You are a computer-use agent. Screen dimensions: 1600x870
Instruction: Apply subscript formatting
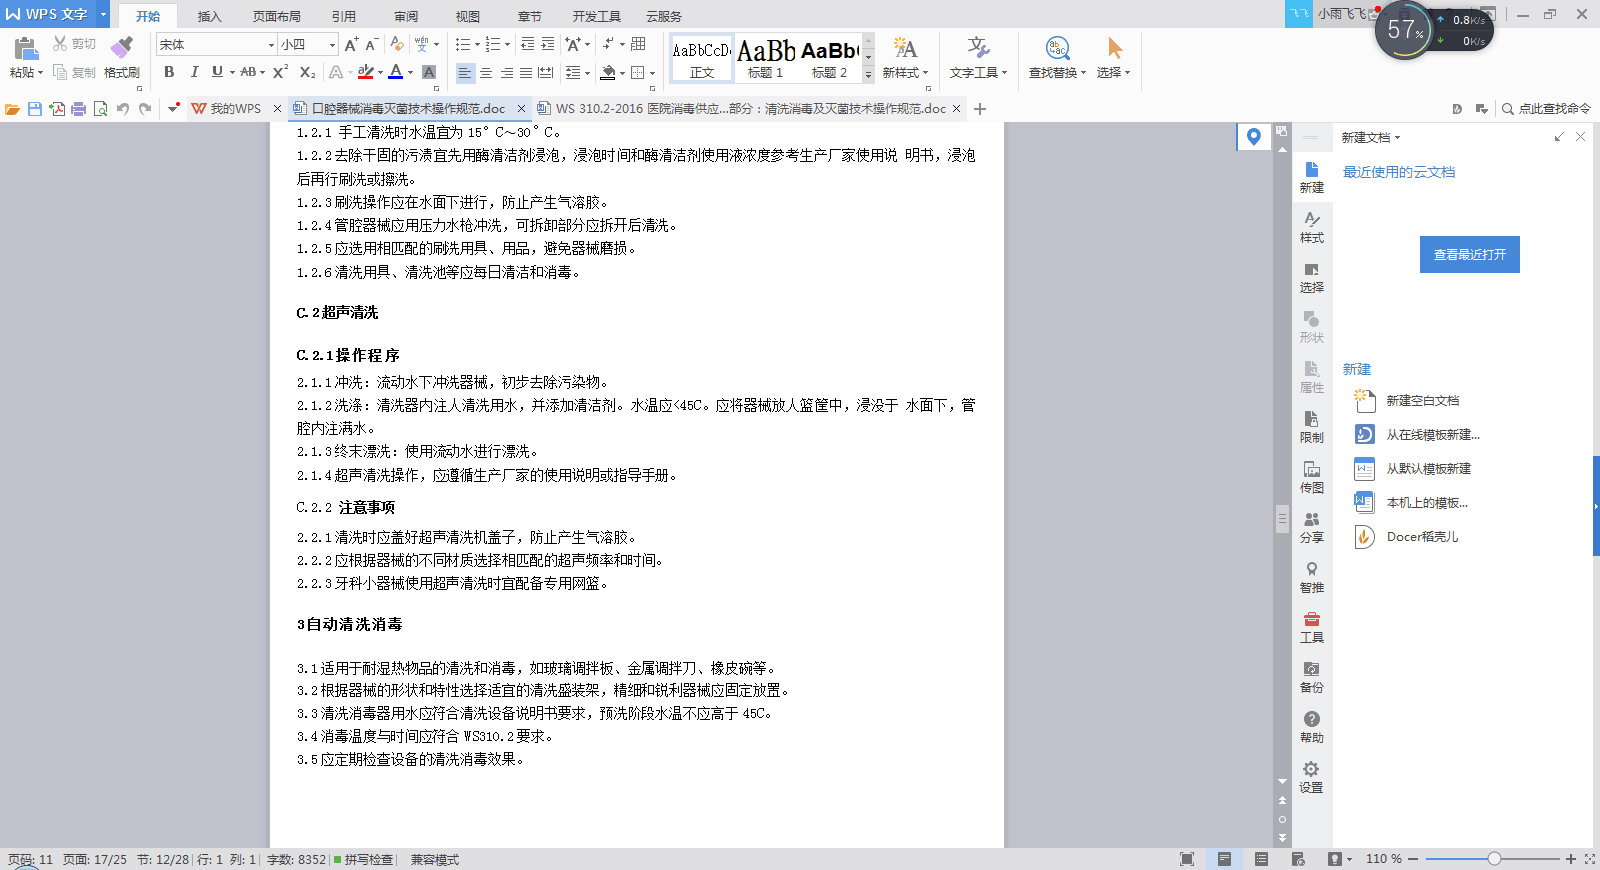307,72
